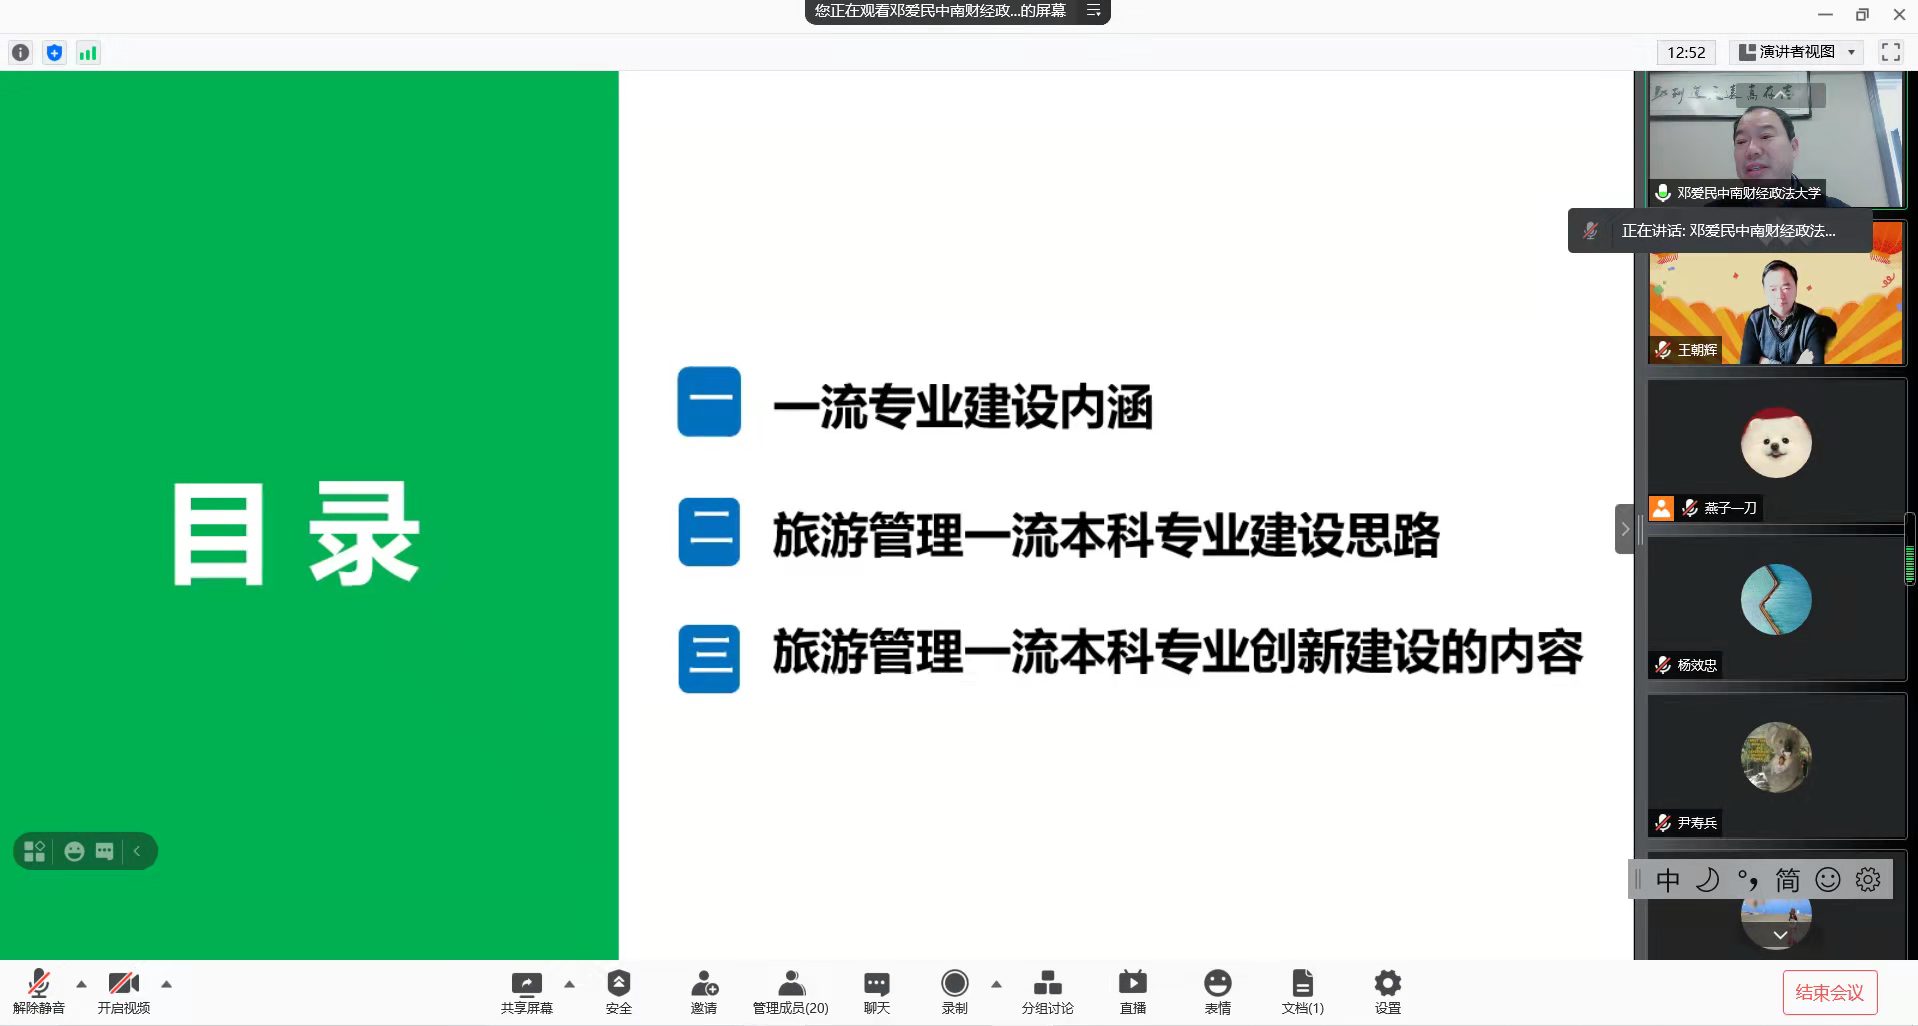Click the invite (邀请) icon
The image size is (1918, 1026).
coord(704,991)
